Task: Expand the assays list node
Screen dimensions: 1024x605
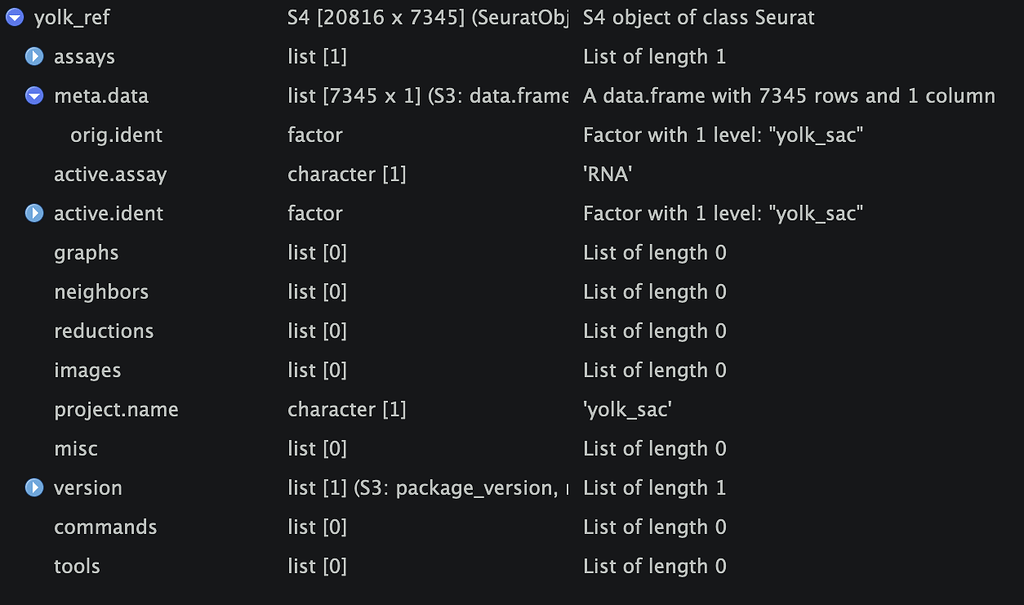Action: (34, 57)
